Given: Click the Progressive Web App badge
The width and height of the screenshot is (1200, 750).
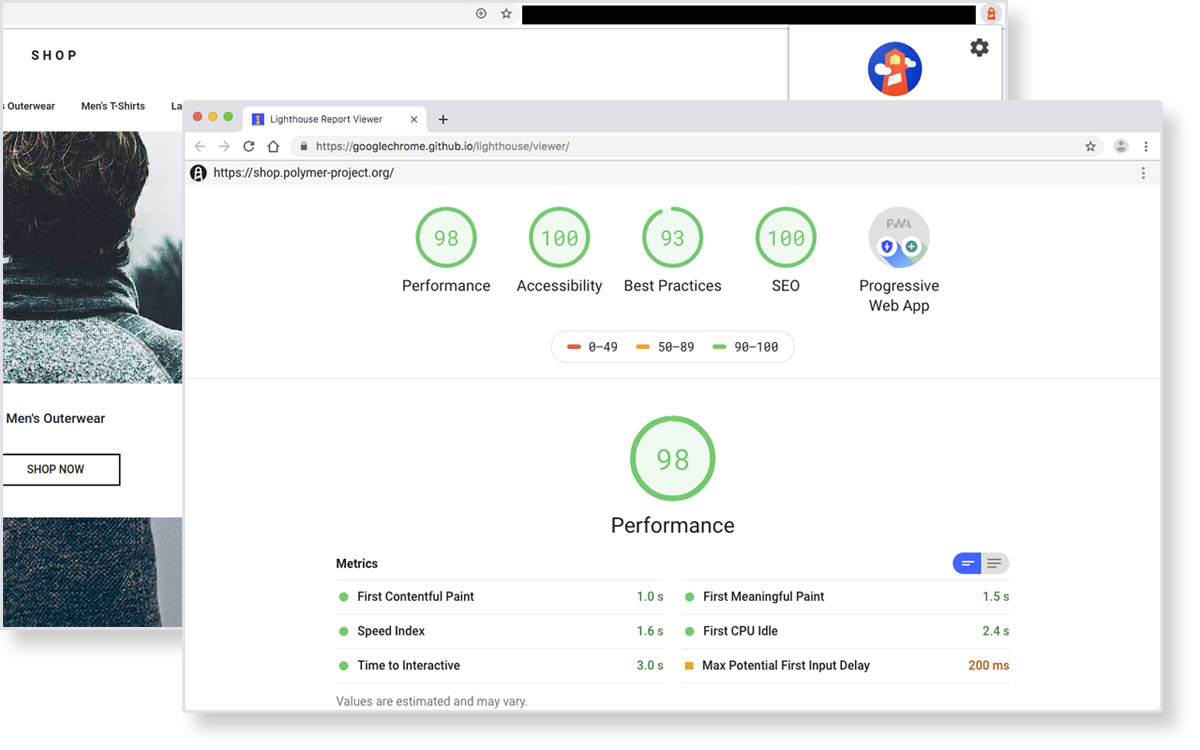Looking at the screenshot, I should [x=898, y=238].
